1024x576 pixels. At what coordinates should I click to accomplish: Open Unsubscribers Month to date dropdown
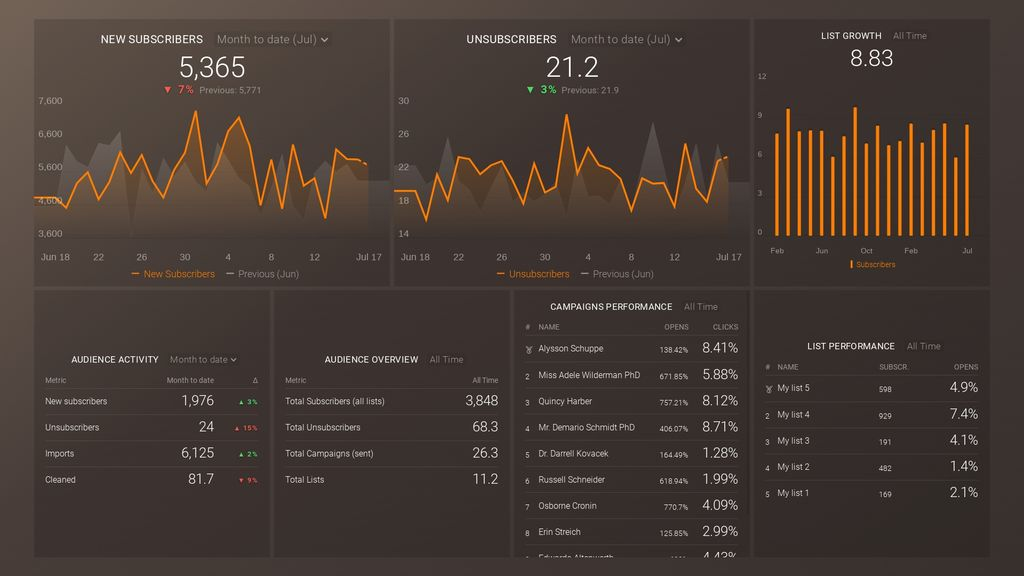tap(626, 39)
